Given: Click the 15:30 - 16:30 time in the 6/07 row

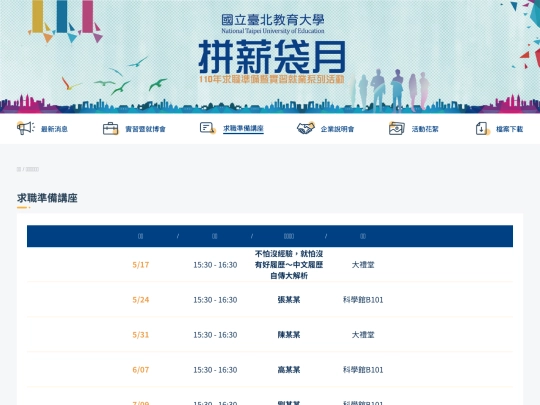Looking at the screenshot, I should pyautogui.click(x=215, y=370).
